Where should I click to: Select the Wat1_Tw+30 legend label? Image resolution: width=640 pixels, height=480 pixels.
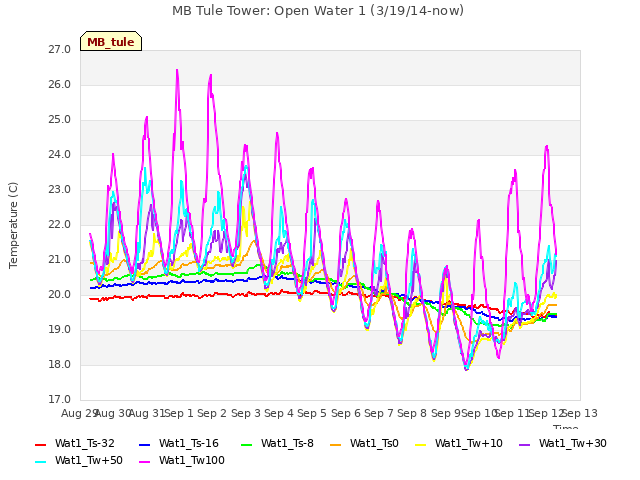(573, 443)
